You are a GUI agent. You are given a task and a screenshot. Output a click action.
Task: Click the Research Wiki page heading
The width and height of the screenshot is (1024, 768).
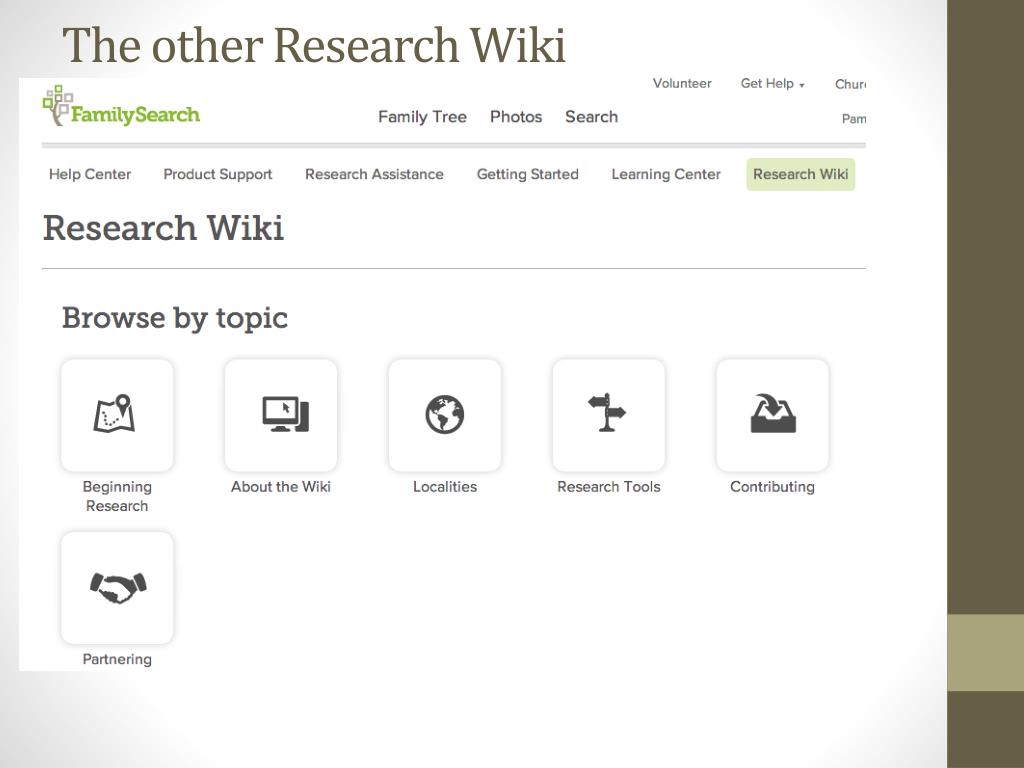pos(163,228)
